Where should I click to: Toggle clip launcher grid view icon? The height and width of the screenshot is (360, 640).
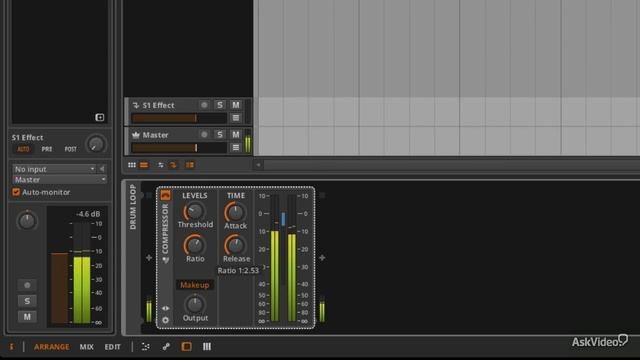pos(132,165)
